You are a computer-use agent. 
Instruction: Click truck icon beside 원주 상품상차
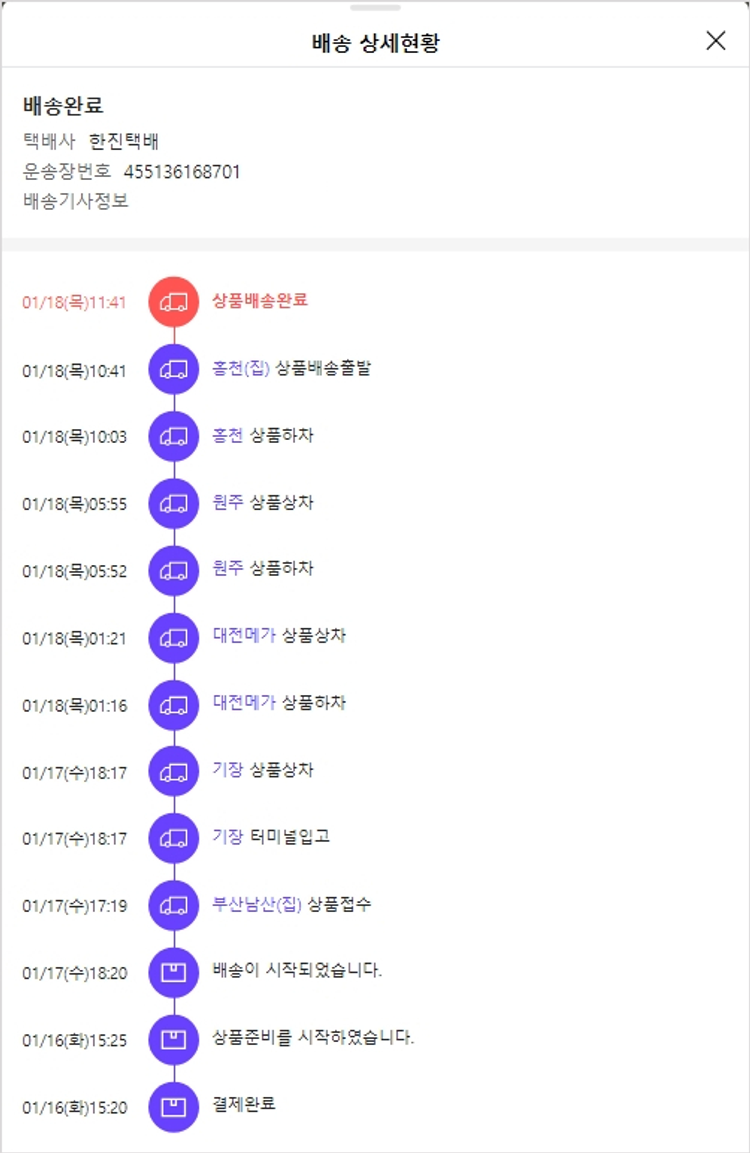click(x=174, y=503)
